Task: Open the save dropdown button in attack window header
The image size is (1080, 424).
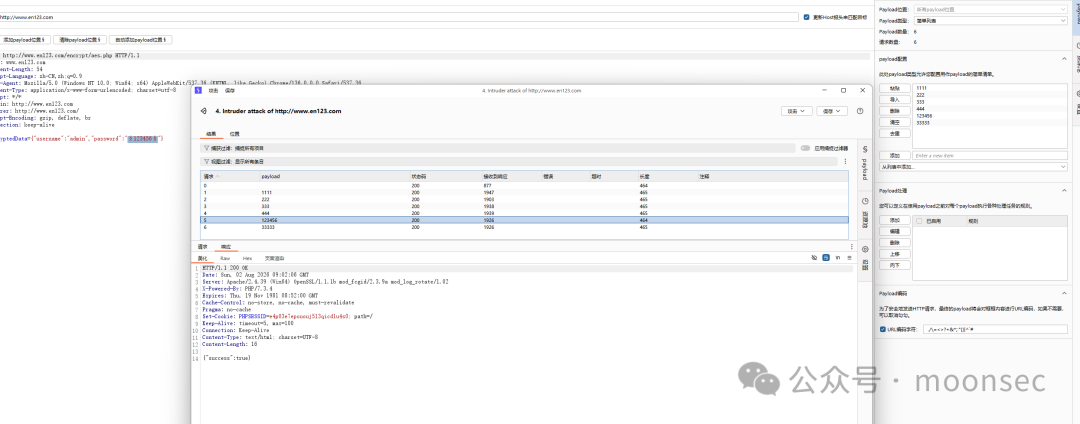Action: [x=832, y=111]
